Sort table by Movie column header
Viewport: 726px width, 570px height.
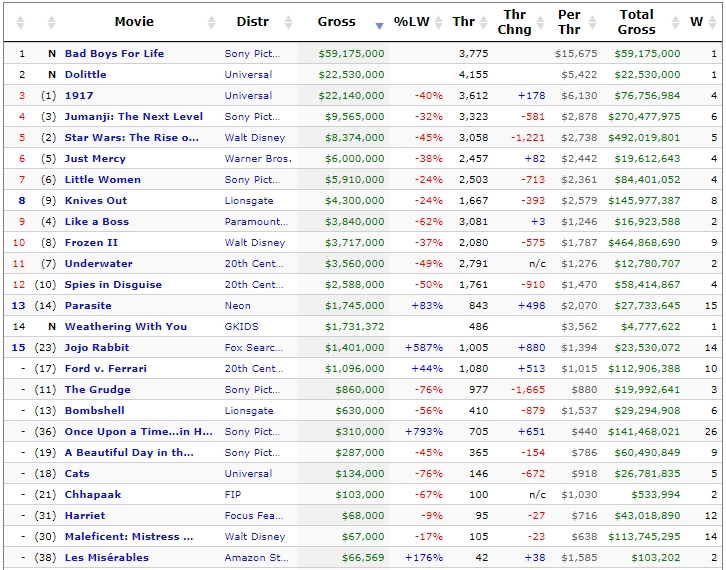tap(134, 22)
